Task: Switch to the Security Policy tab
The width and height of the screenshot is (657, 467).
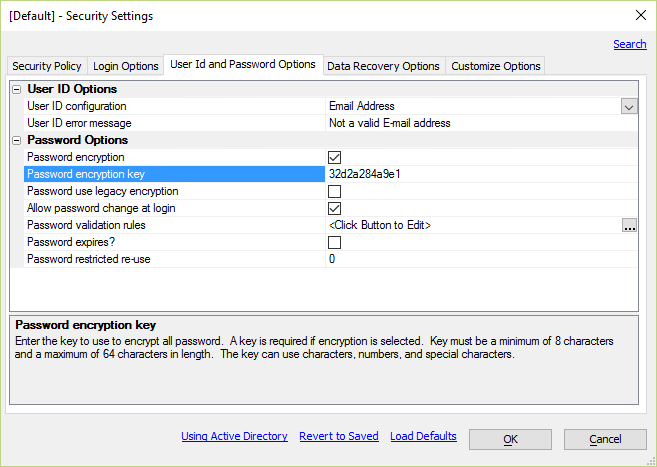Action: pyautogui.click(x=47, y=66)
